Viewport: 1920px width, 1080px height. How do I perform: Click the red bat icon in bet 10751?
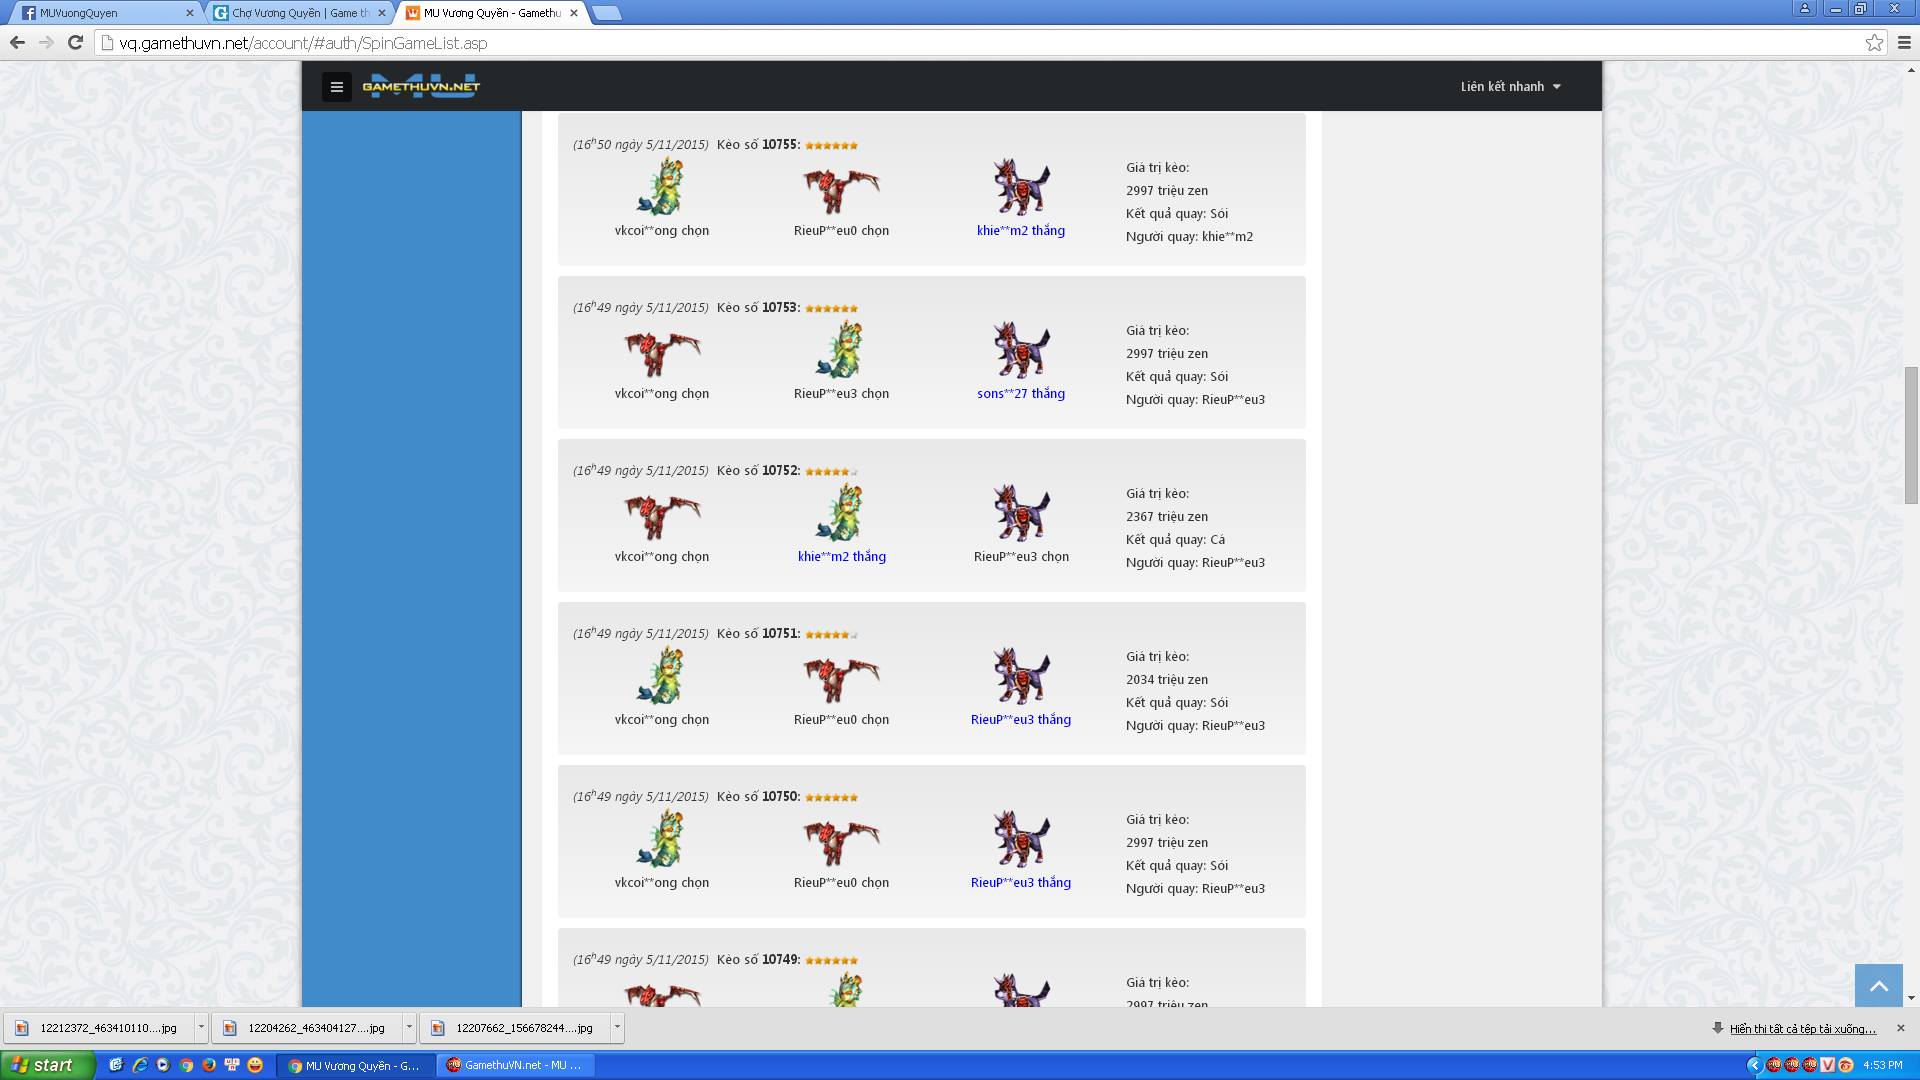click(x=841, y=678)
